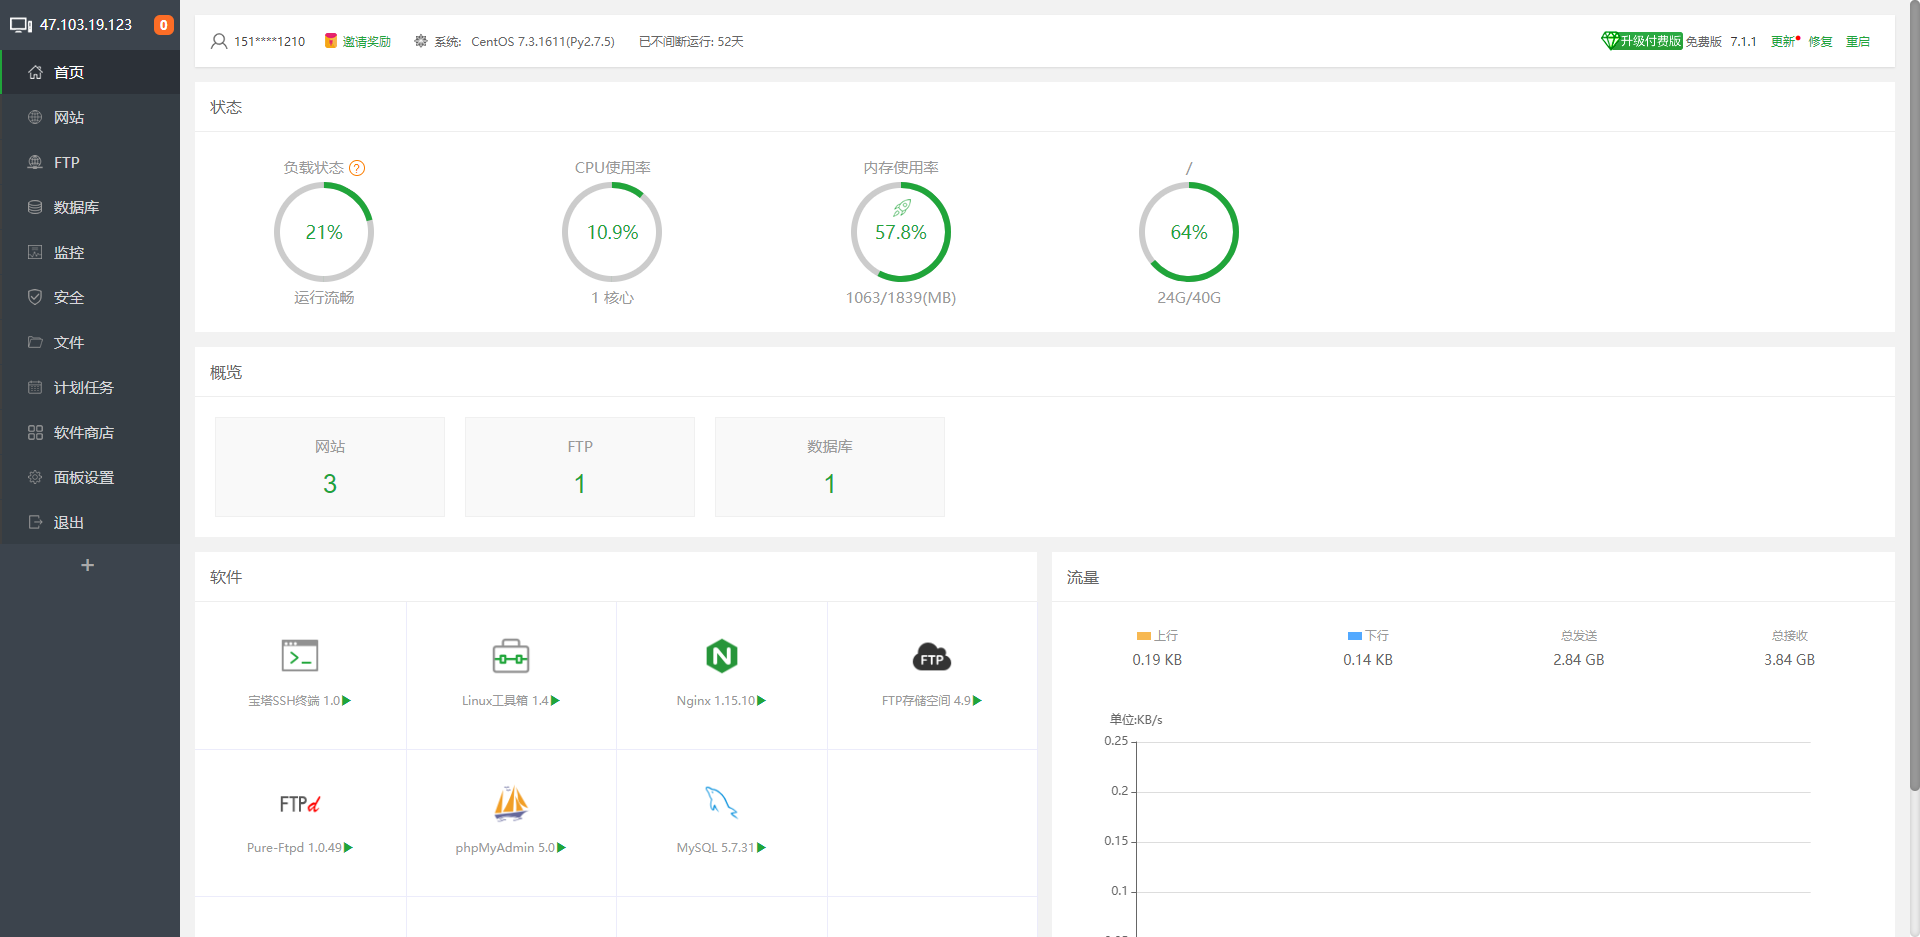Open the Pure-Ftpd software icon
1920x937 pixels.
point(300,804)
